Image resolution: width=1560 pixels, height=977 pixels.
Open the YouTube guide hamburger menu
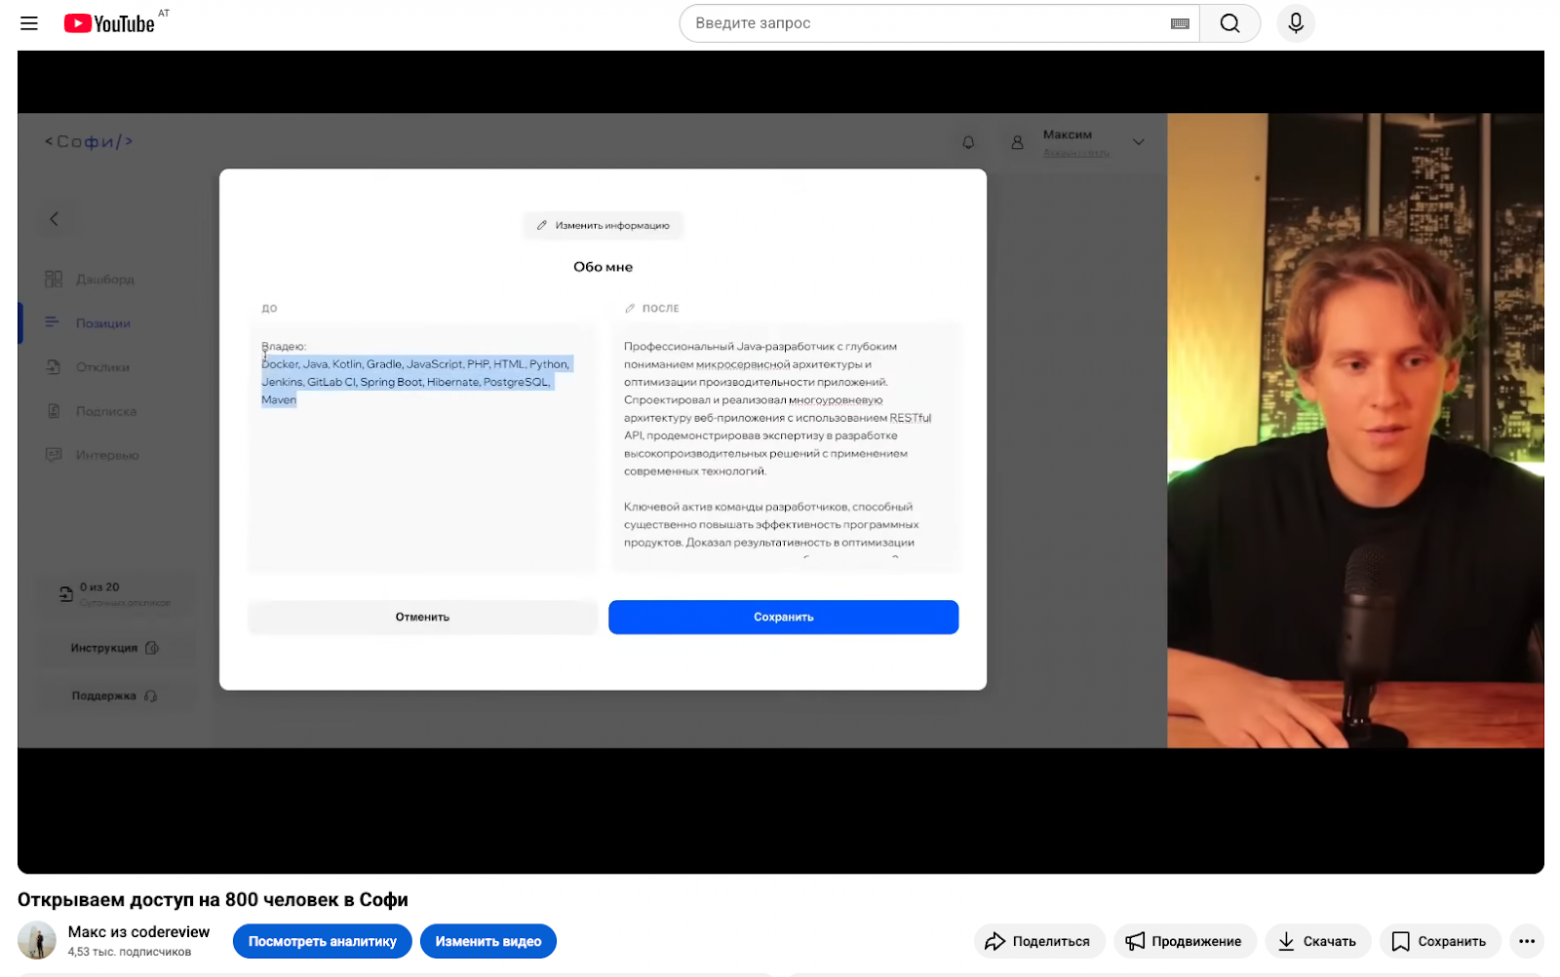(x=29, y=23)
